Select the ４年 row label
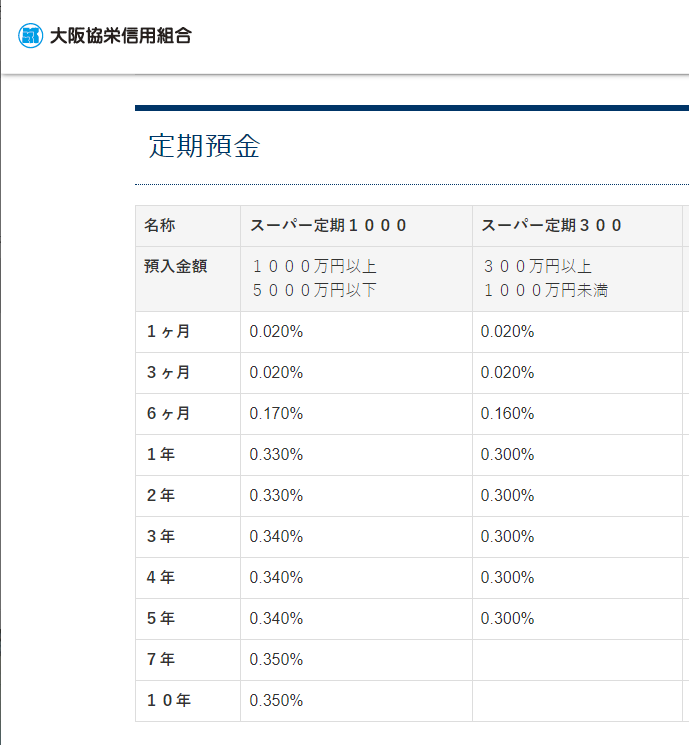689x745 pixels. coord(161,577)
